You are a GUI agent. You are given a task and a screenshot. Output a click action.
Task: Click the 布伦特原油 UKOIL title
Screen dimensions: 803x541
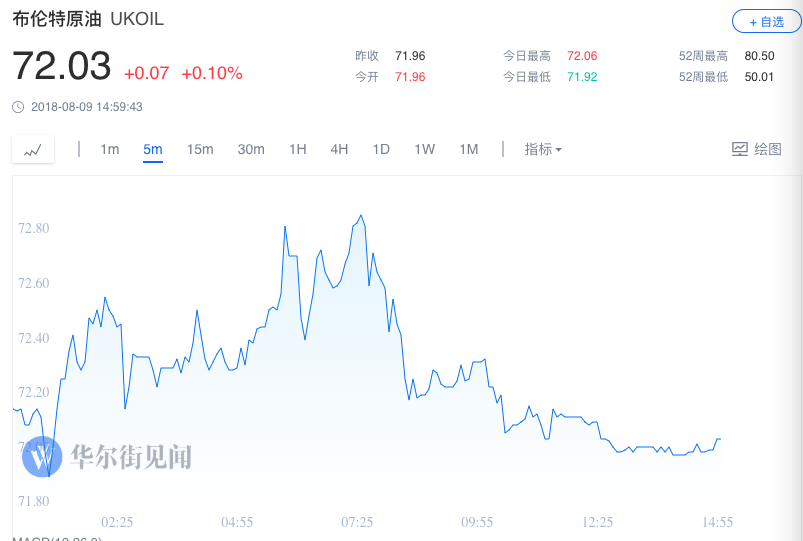tap(88, 19)
